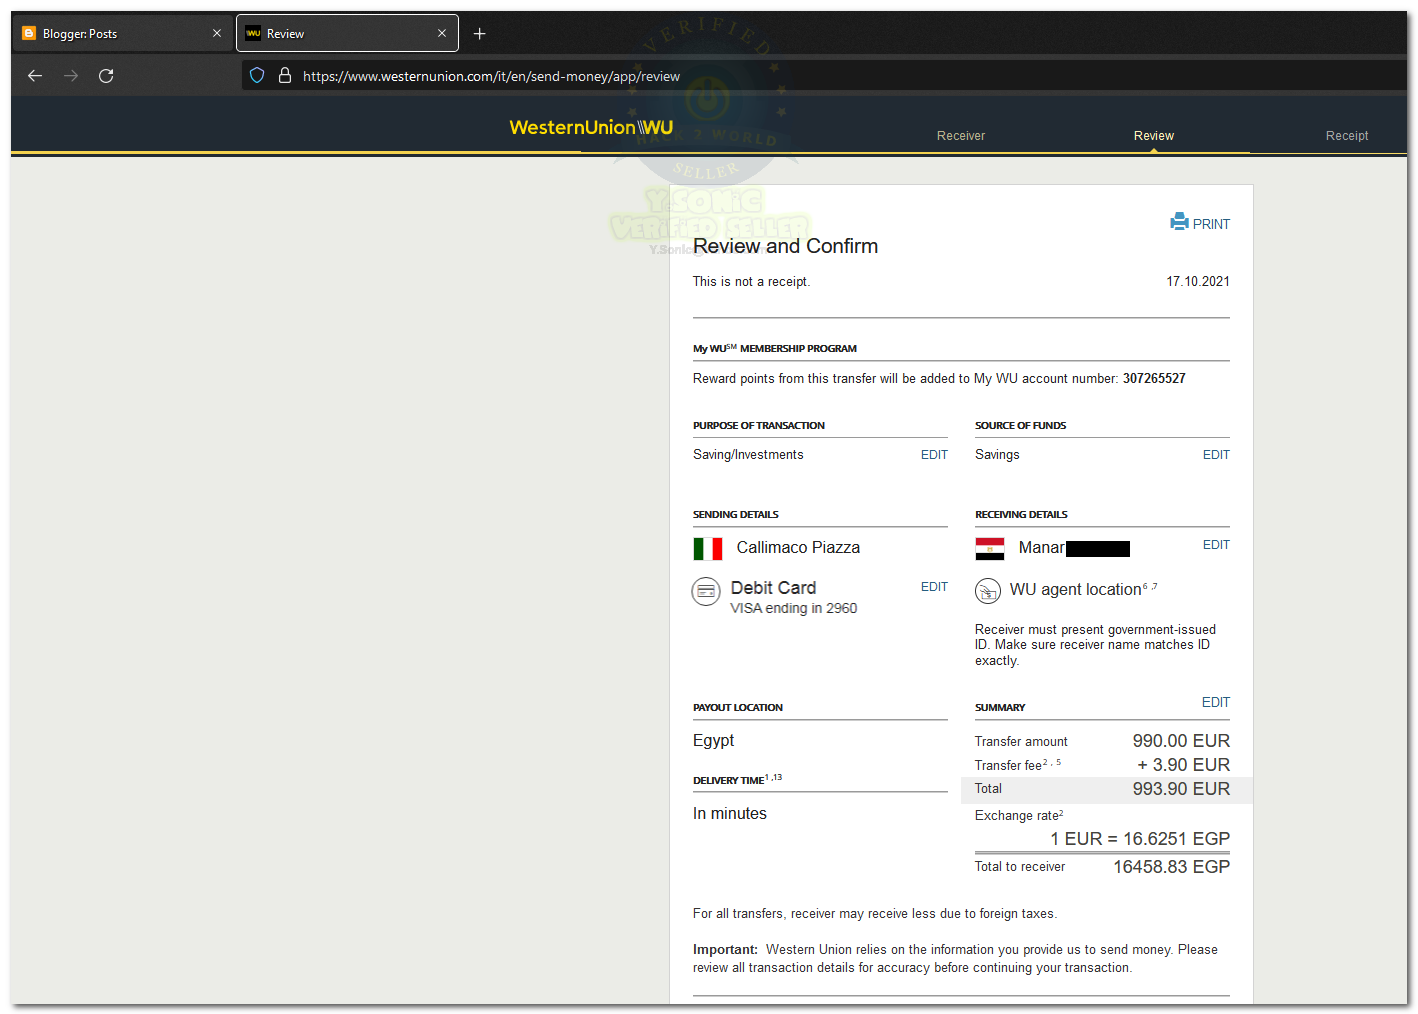Edit the purpose of transaction
Screen dimensions: 1418x1014
[934, 455]
